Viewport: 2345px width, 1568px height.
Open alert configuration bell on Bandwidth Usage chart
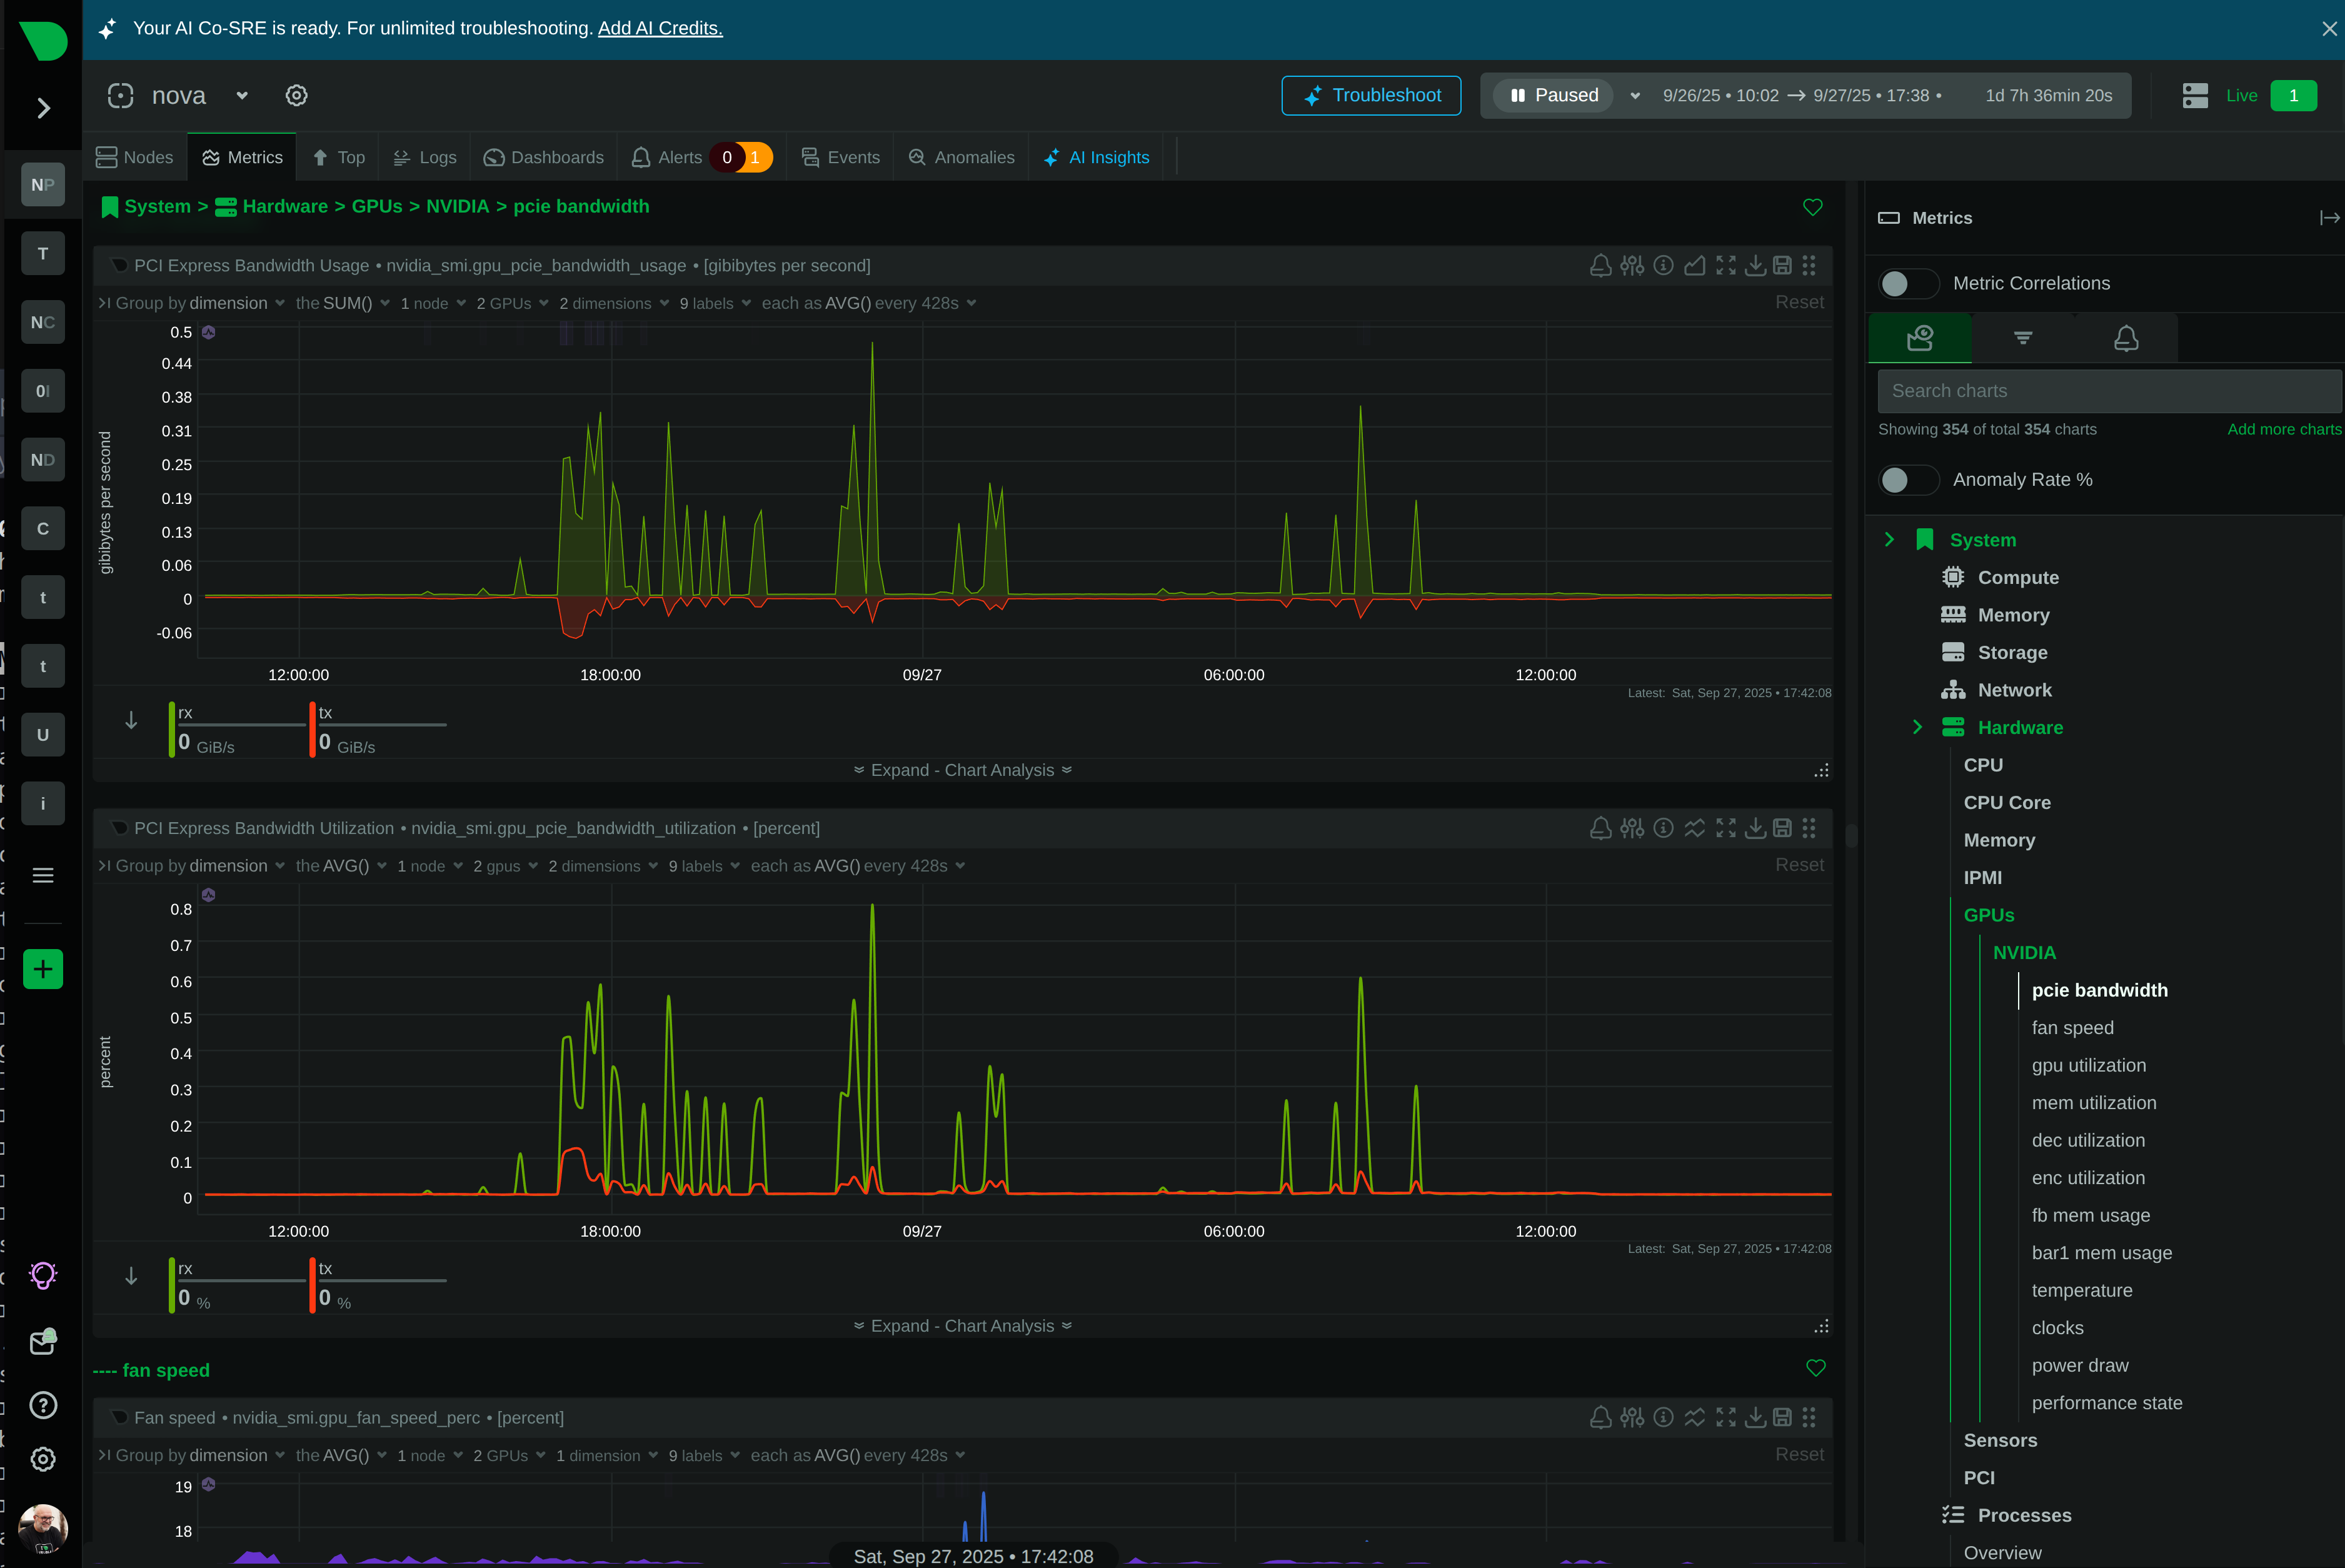tap(1600, 265)
